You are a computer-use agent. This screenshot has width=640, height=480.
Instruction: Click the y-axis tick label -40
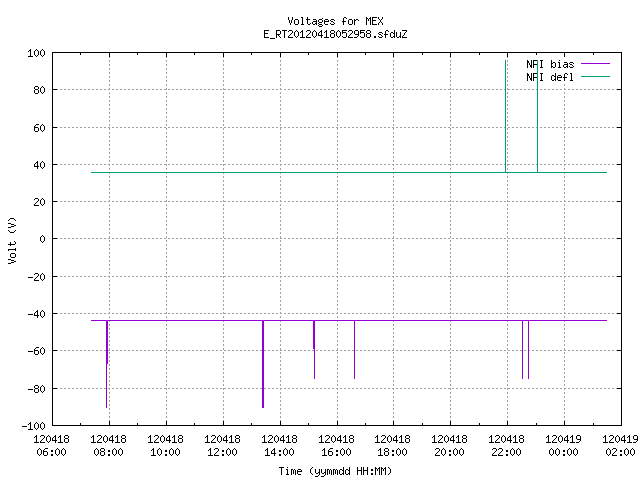(36, 314)
